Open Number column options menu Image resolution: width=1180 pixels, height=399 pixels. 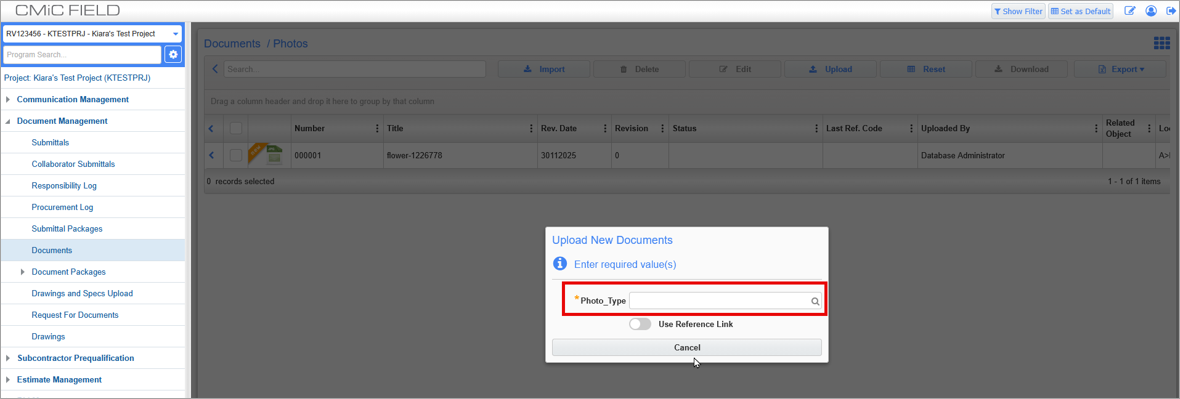coord(377,129)
